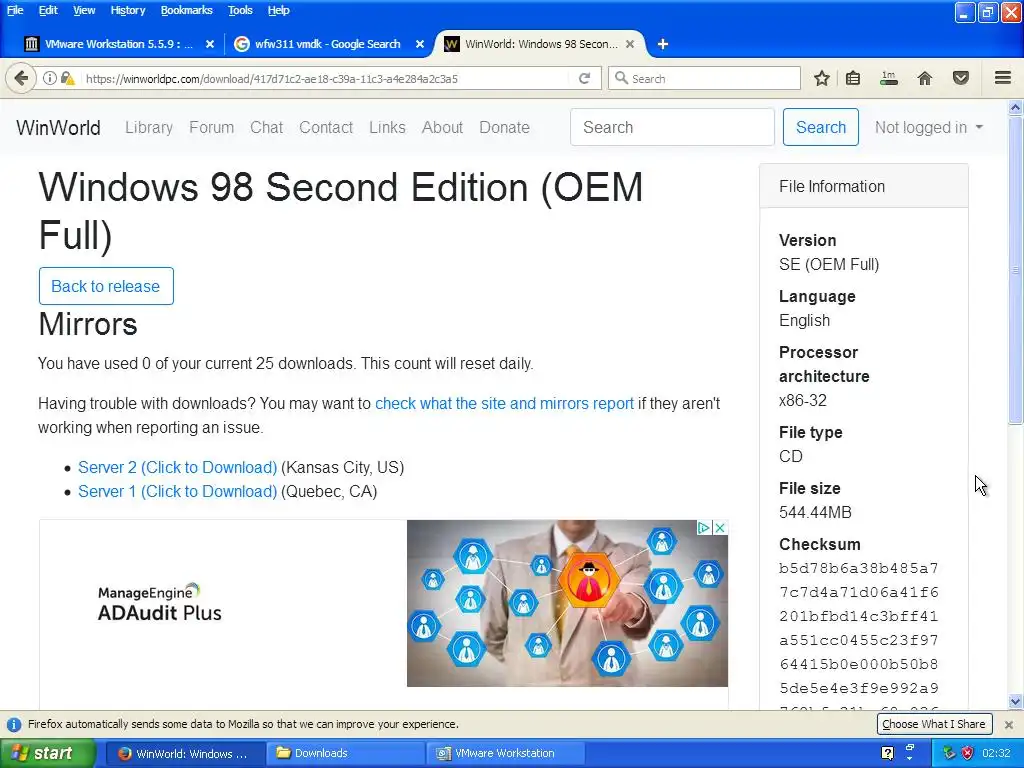Open site information icon in address bar
The image size is (1024, 768).
(50, 78)
